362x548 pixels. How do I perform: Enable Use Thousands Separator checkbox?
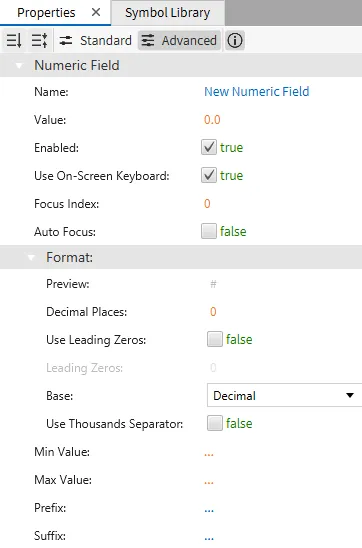(215, 423)
